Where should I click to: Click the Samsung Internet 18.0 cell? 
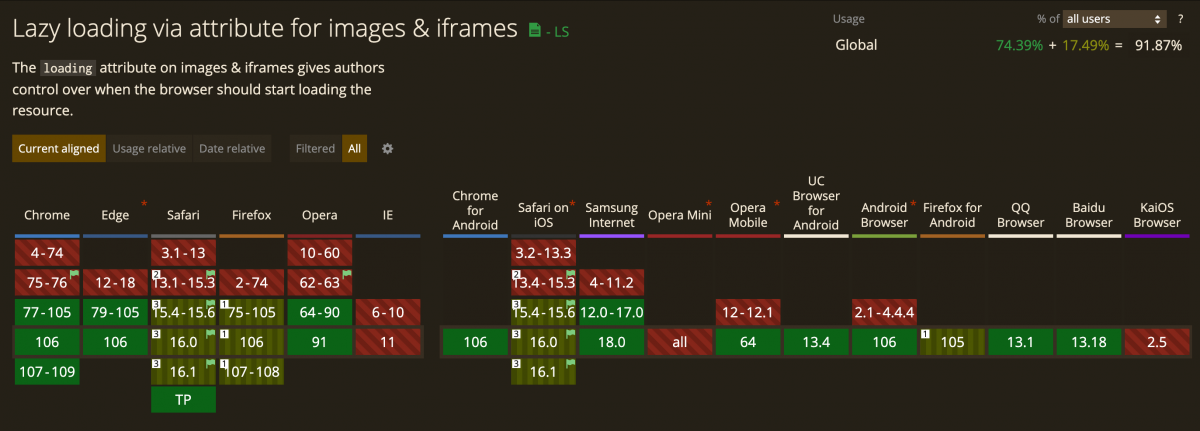[611, 342]
